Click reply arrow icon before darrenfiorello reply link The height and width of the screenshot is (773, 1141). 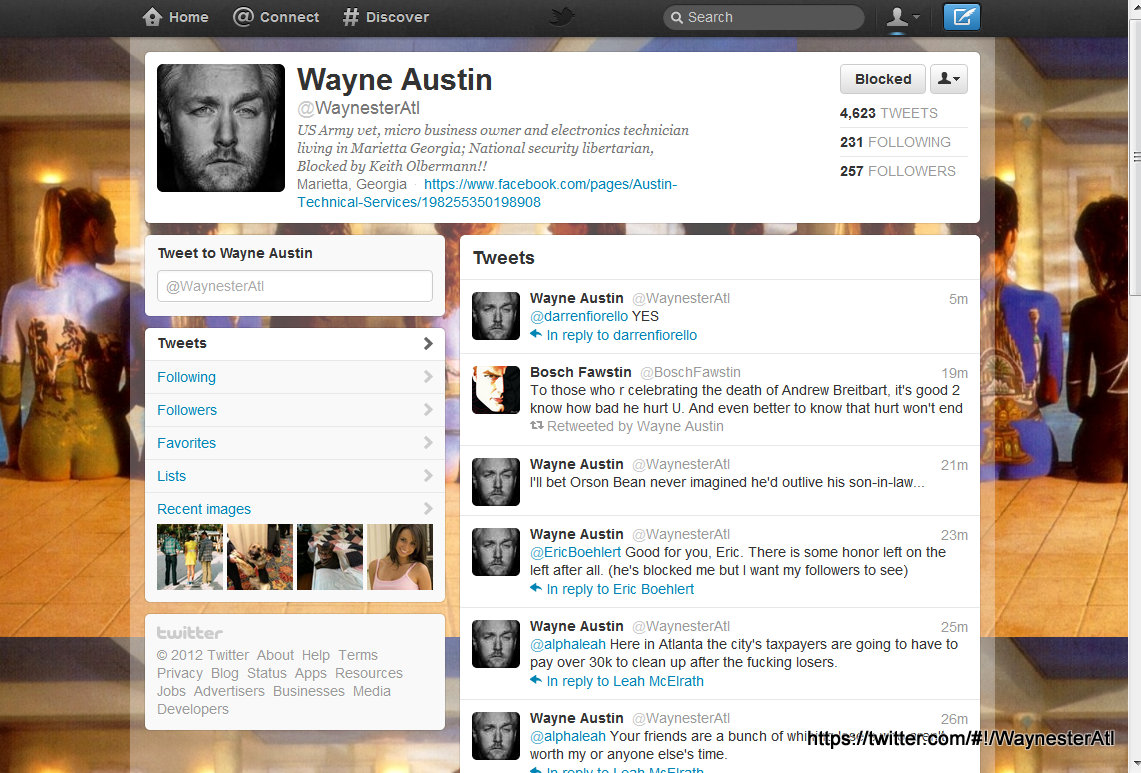tap(536, 334)
